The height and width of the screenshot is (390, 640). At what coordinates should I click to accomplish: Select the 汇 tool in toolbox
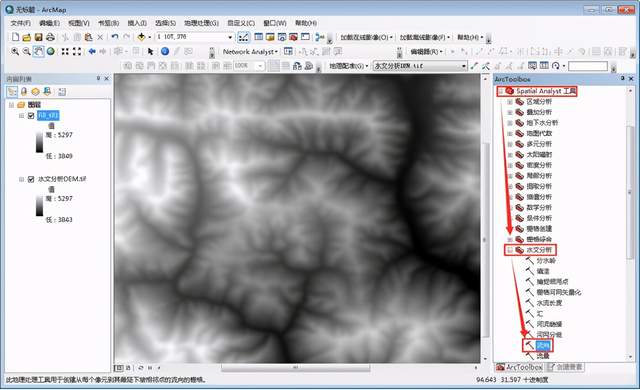pos(540,314)
